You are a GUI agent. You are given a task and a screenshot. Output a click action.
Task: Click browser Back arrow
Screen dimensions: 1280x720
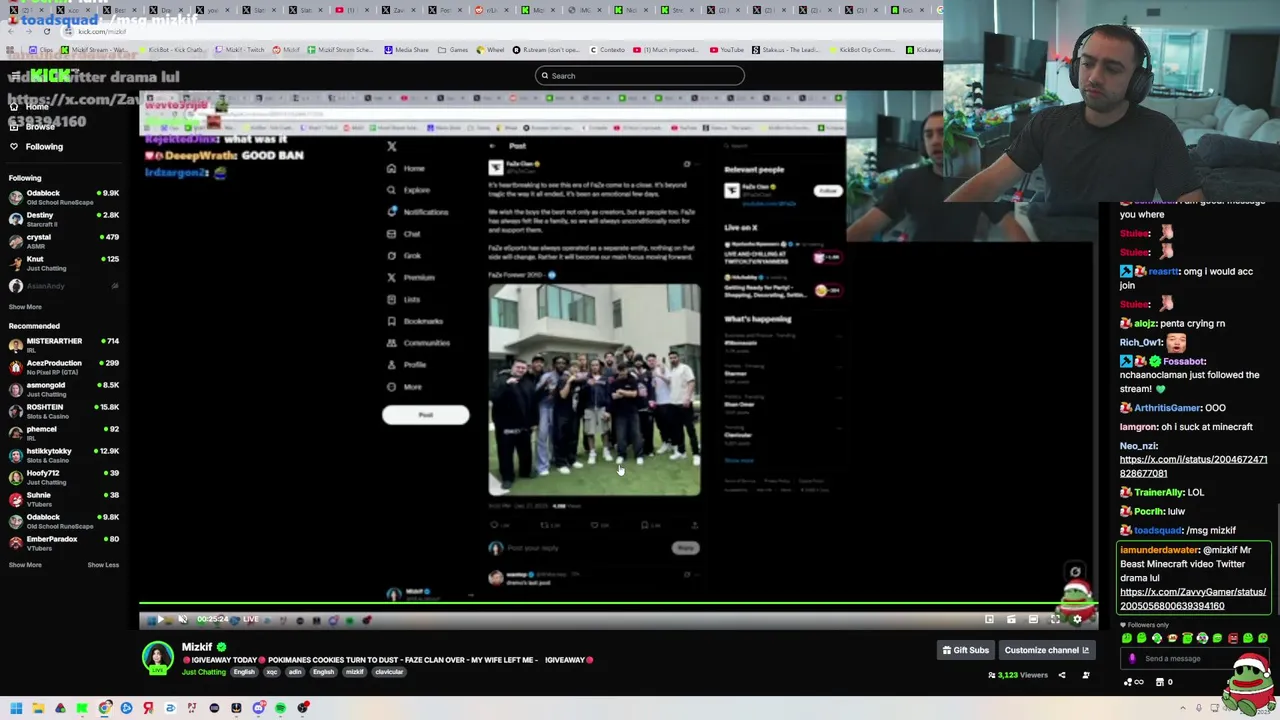[11, 32]
